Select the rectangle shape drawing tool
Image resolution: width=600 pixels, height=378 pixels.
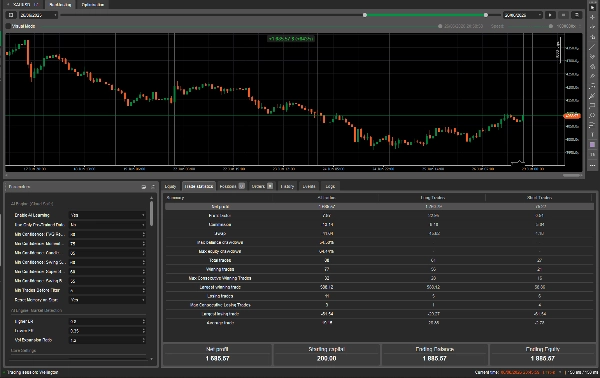[x=592, y=106]
